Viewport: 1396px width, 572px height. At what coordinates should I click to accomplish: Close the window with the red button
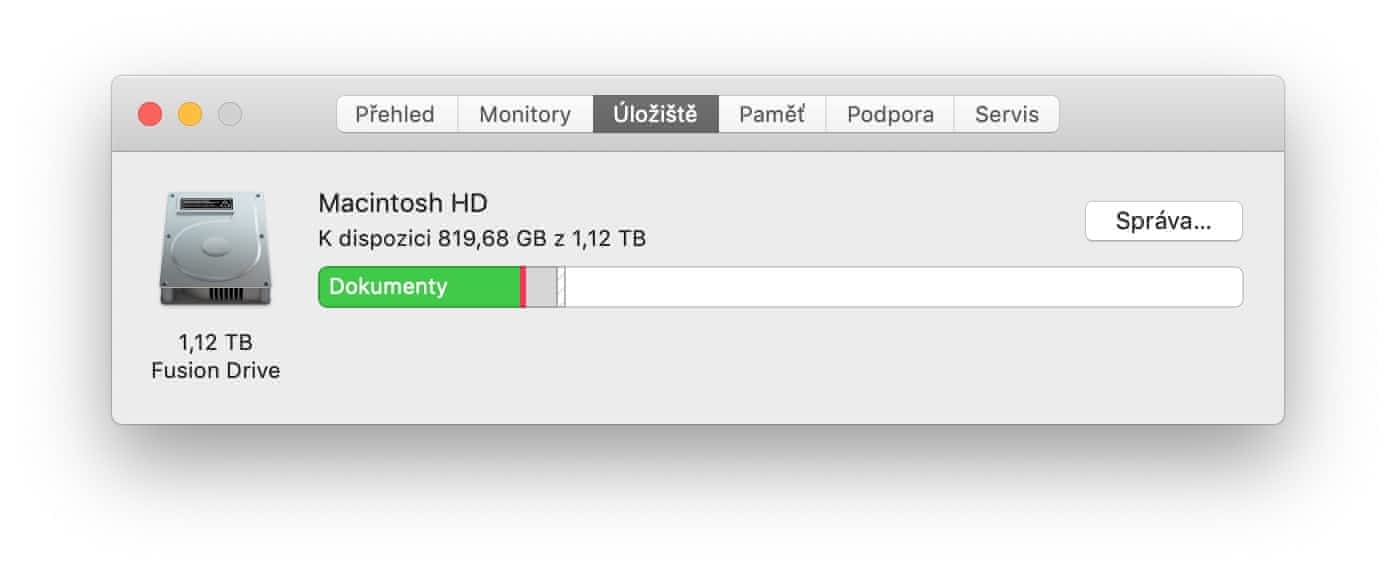click(x=150, y=114)
